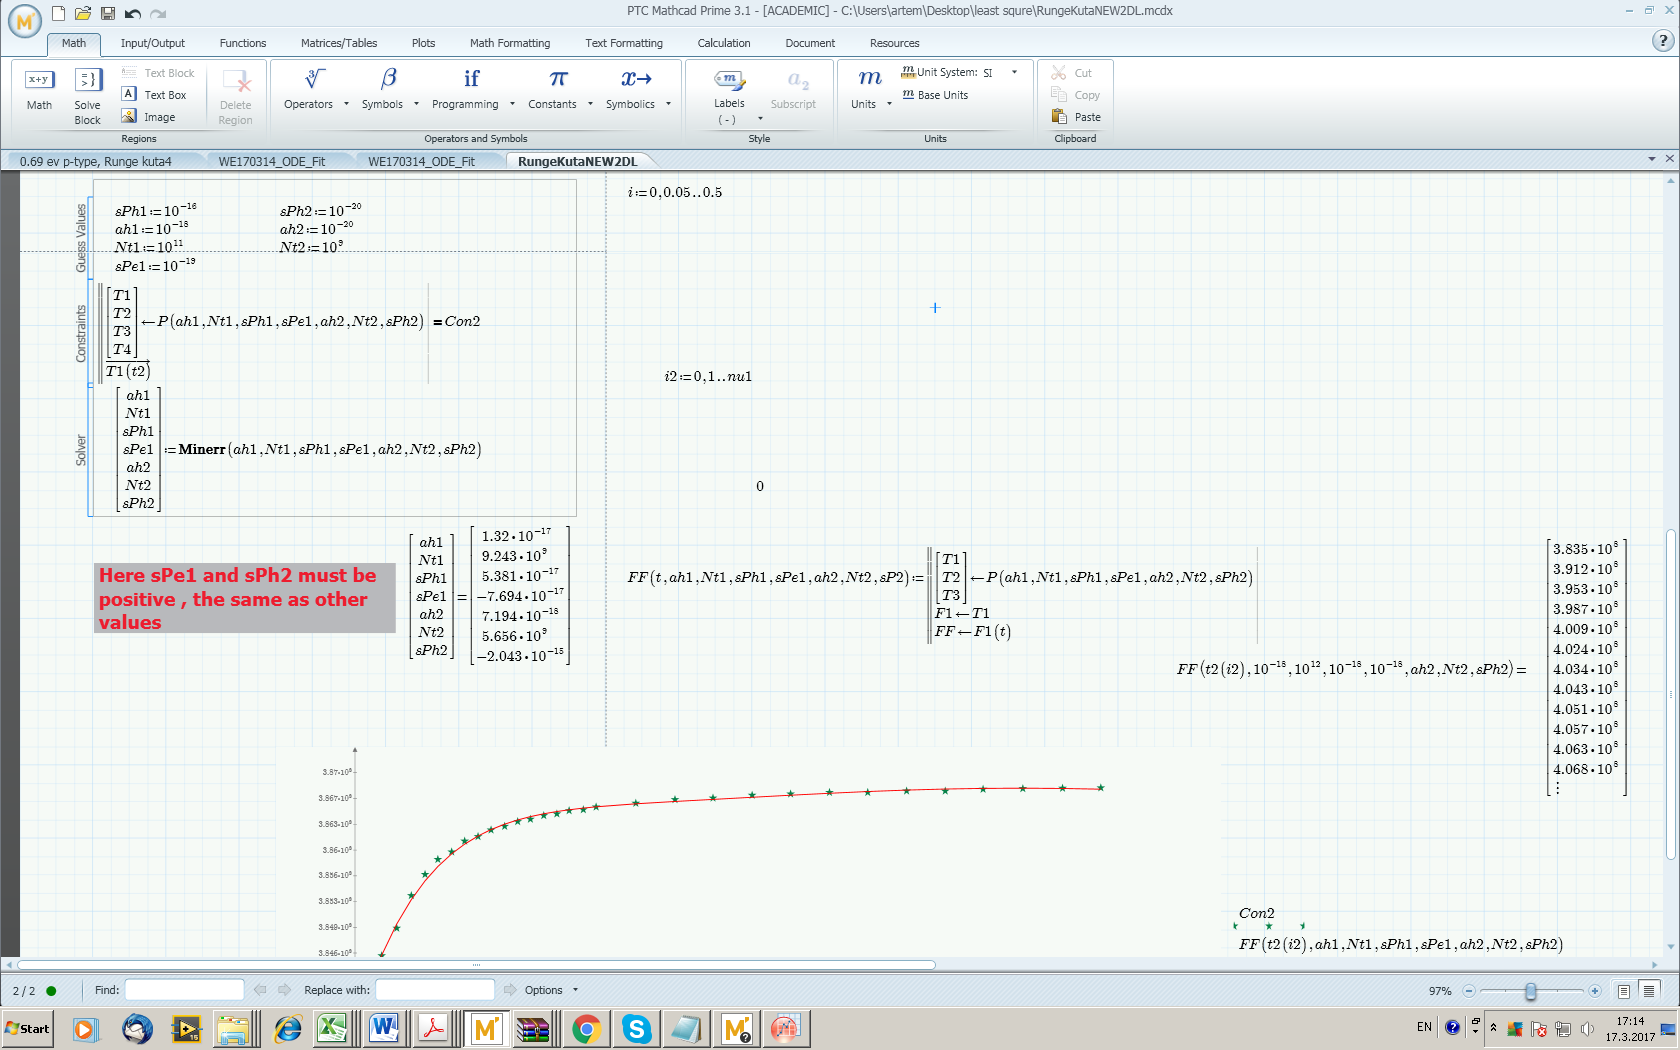Open the Text Formatting ribbon tab
Viewport: 1680px width, 1050px height.
[x=624, y=43]
